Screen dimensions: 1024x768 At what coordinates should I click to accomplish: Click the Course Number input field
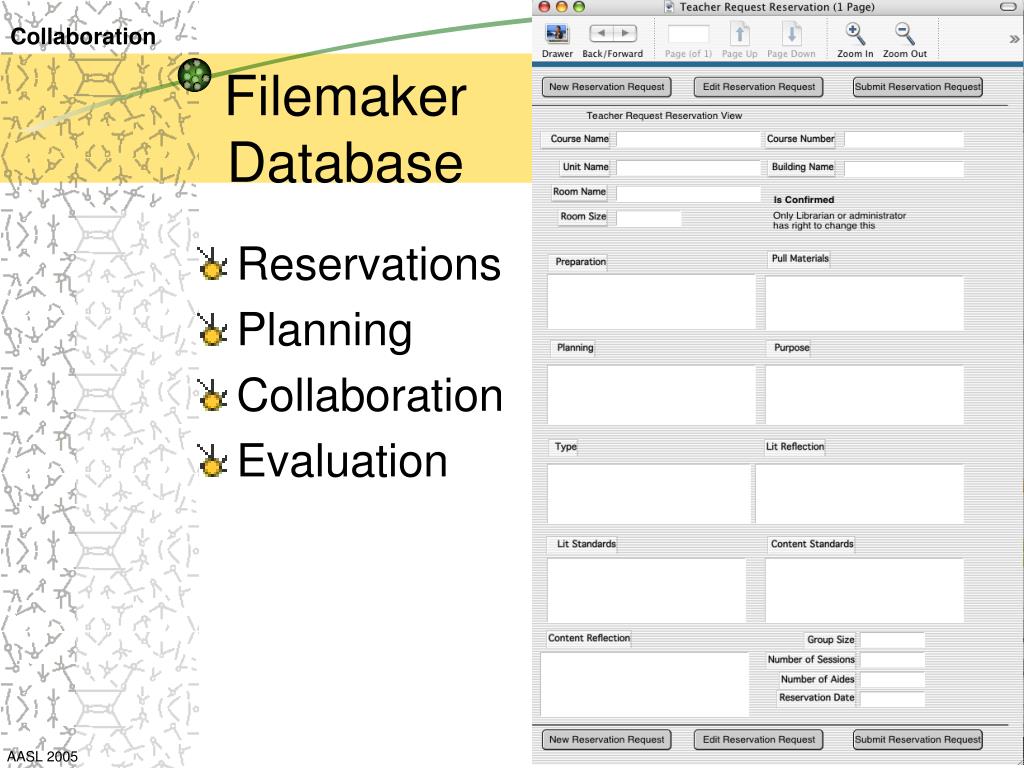904,139
